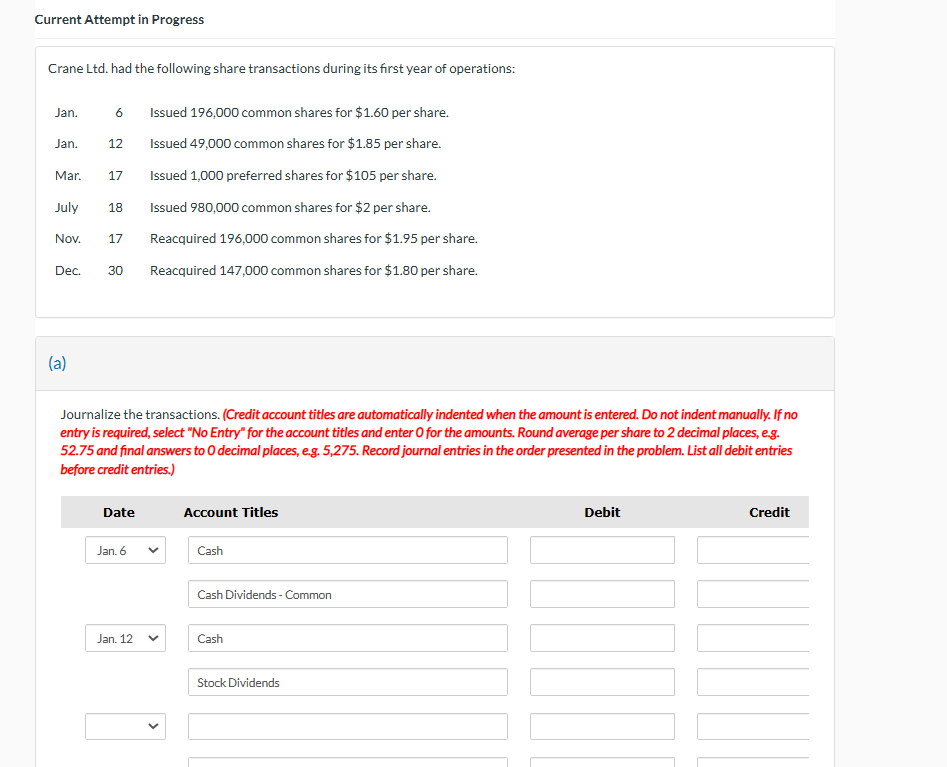The width and height of the screenshot is (947, 767).
Task: Click the Account Titles column header
Action: [230, 511]
